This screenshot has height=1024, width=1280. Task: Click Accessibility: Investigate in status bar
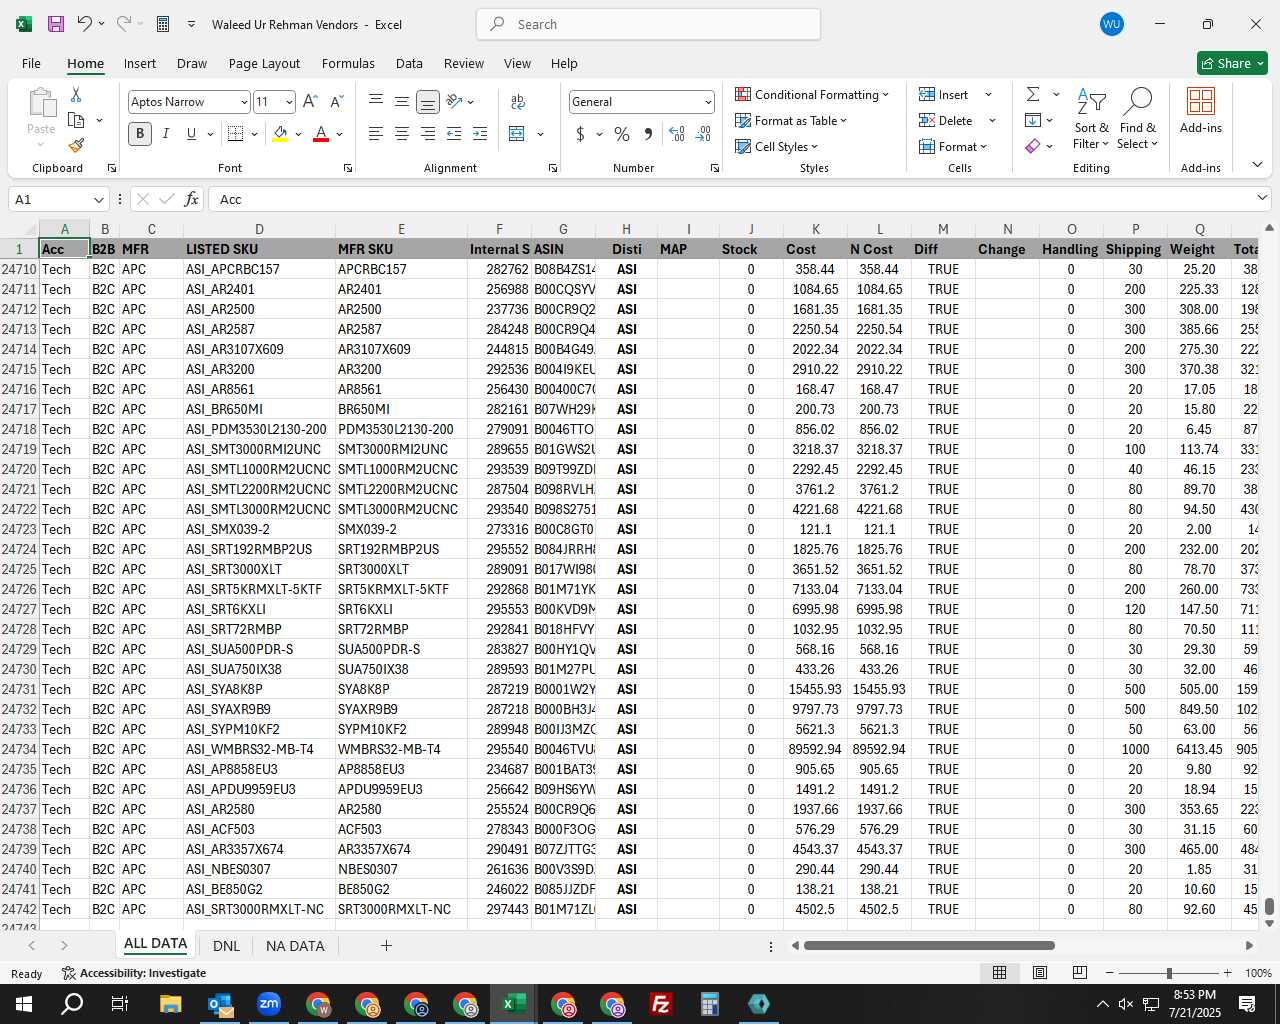tap(134, 973)
